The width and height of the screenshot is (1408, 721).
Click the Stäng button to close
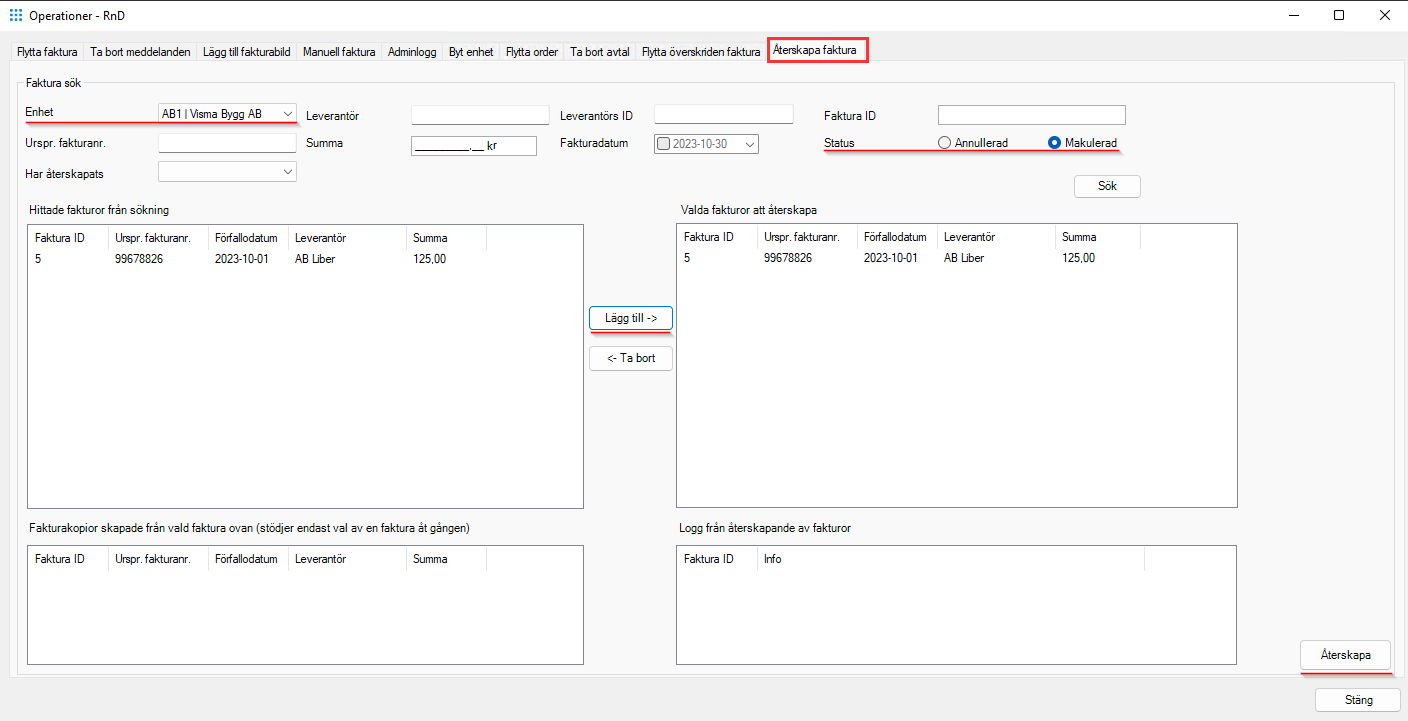[1357, 700]
